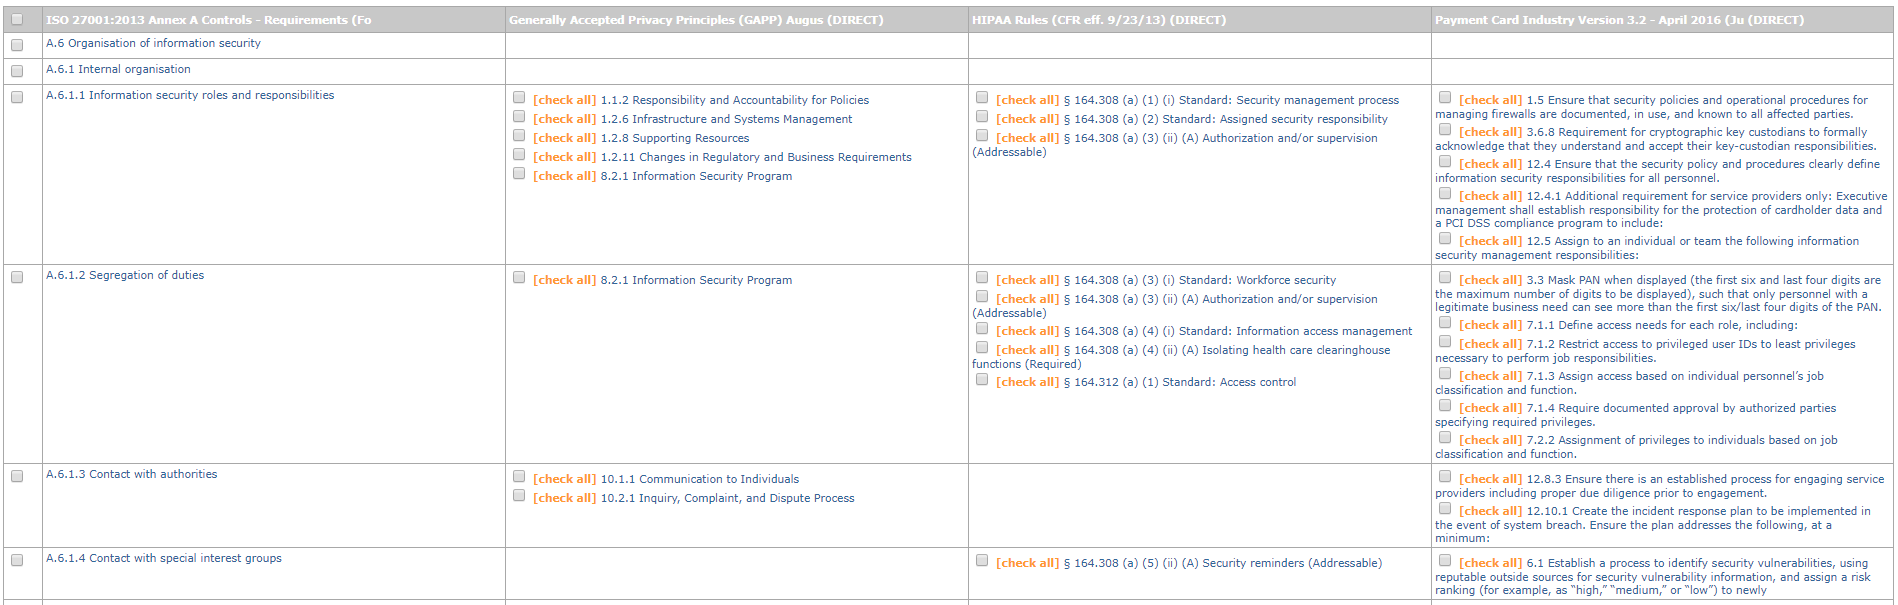This screenshot has width=1898, height=605.
Task: Open A.6.1.4 Contact with special interest groups
Action: coord(164,558)
